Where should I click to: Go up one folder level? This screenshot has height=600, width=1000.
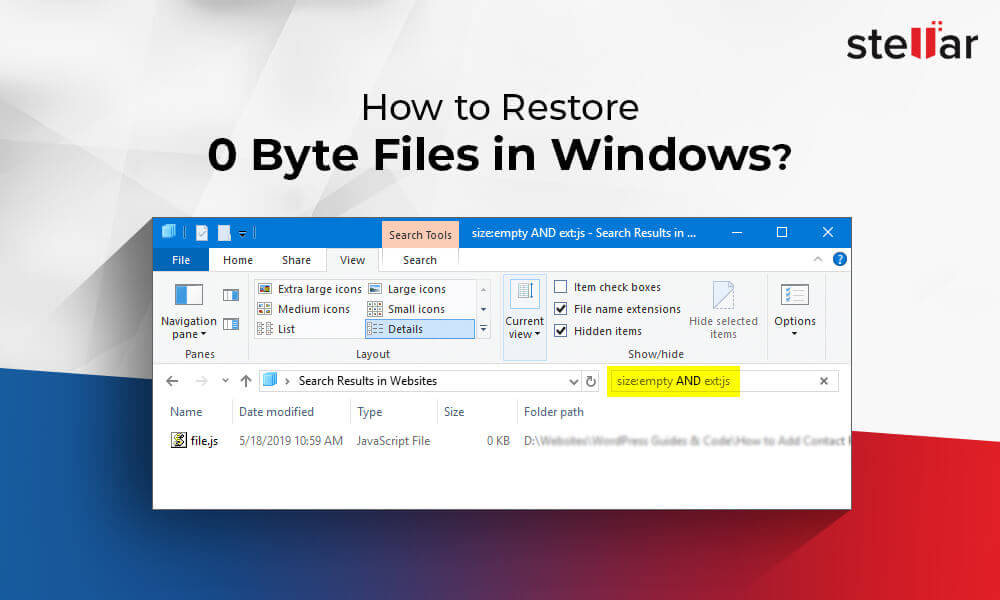(x=245, y=381)
